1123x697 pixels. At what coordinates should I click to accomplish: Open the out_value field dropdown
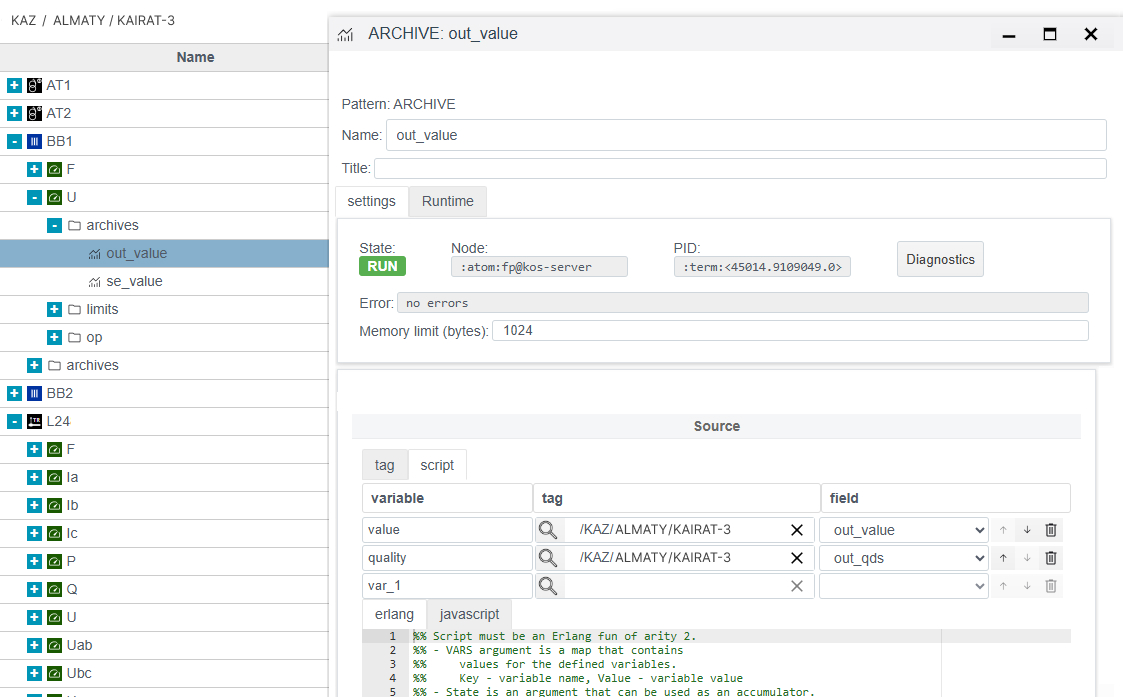[903, 530]
